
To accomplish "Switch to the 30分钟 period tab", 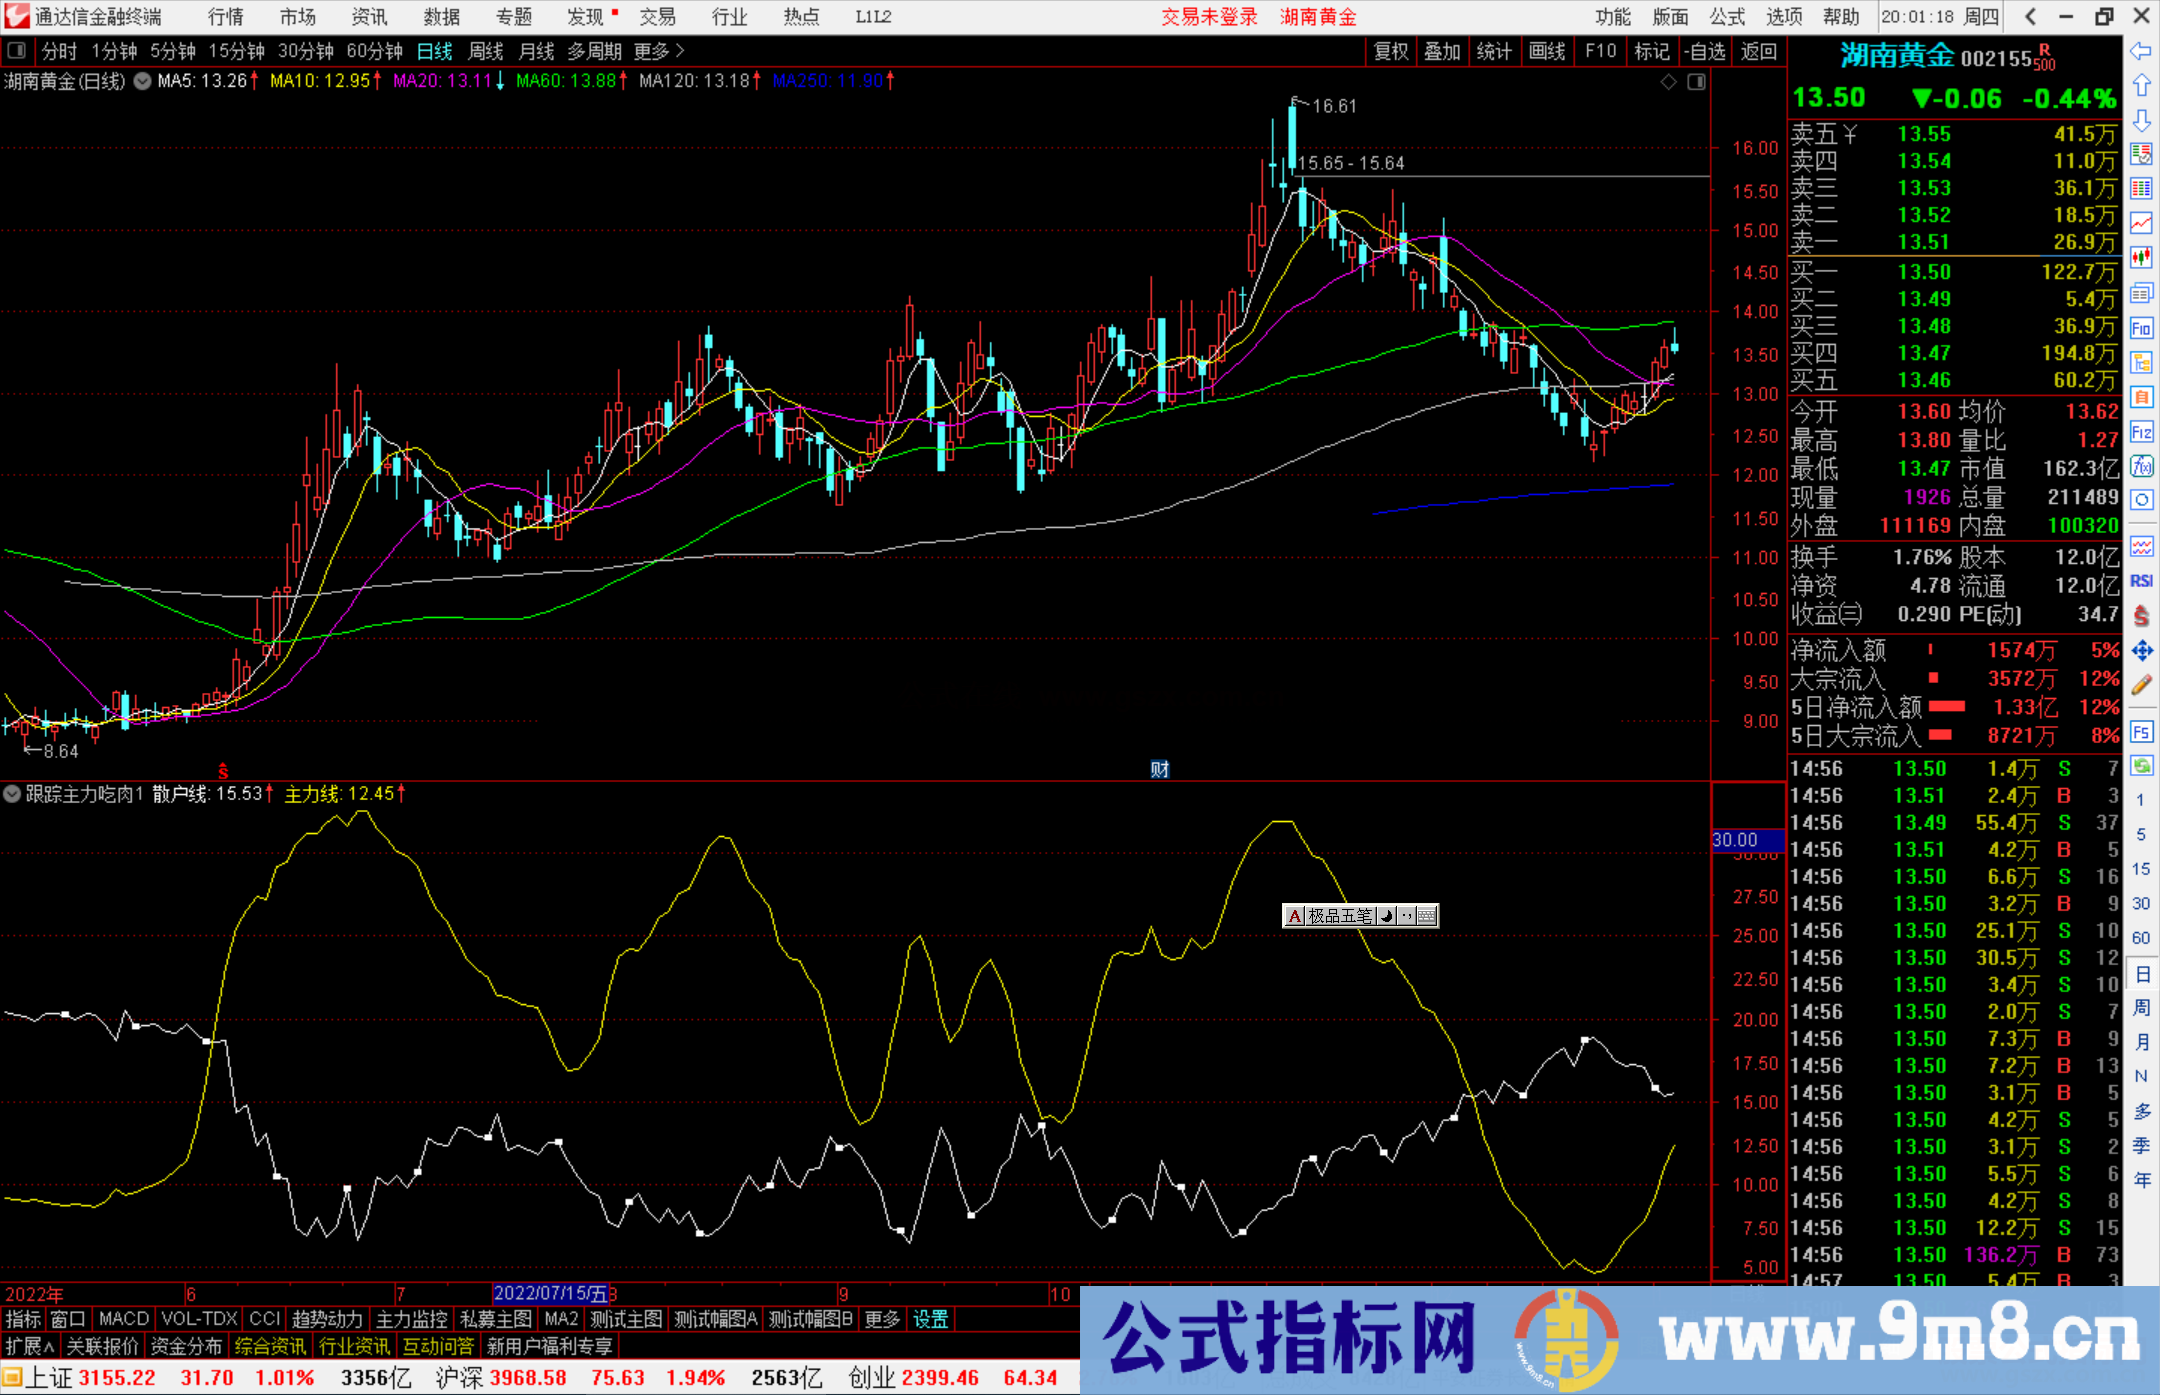I will coord(306,51).
